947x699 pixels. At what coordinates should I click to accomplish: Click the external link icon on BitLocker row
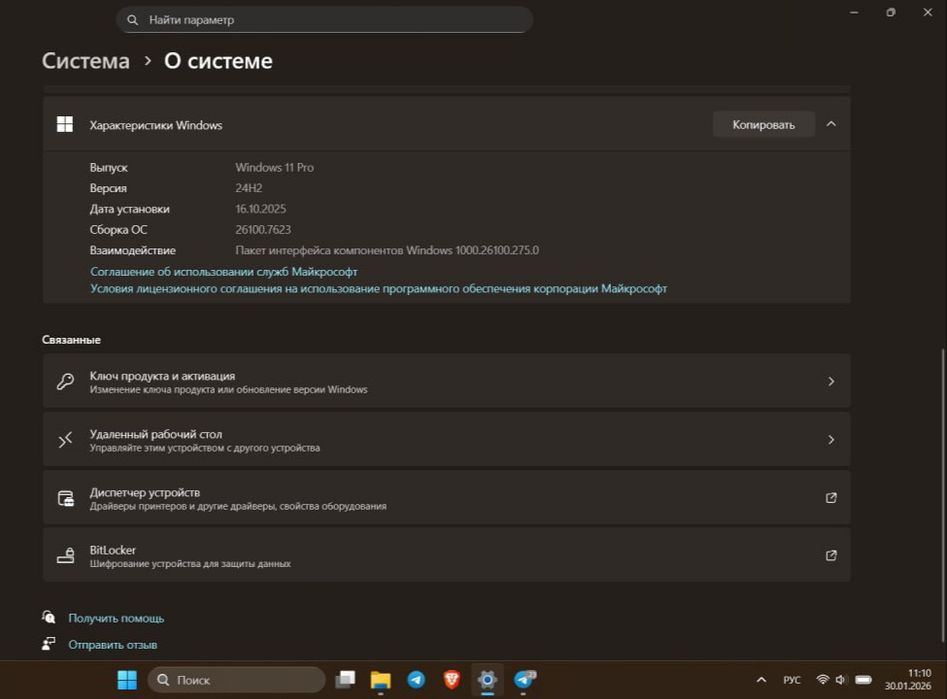point(831,555)
